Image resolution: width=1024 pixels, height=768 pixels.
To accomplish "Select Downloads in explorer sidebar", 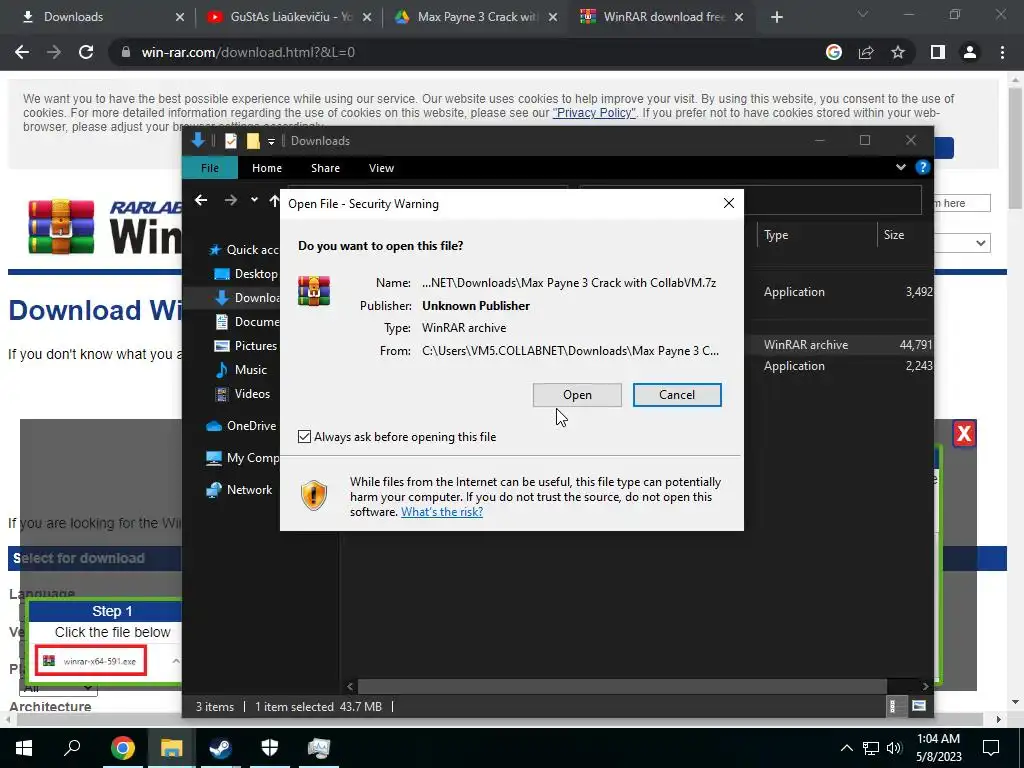I will (x=248, y=298).
